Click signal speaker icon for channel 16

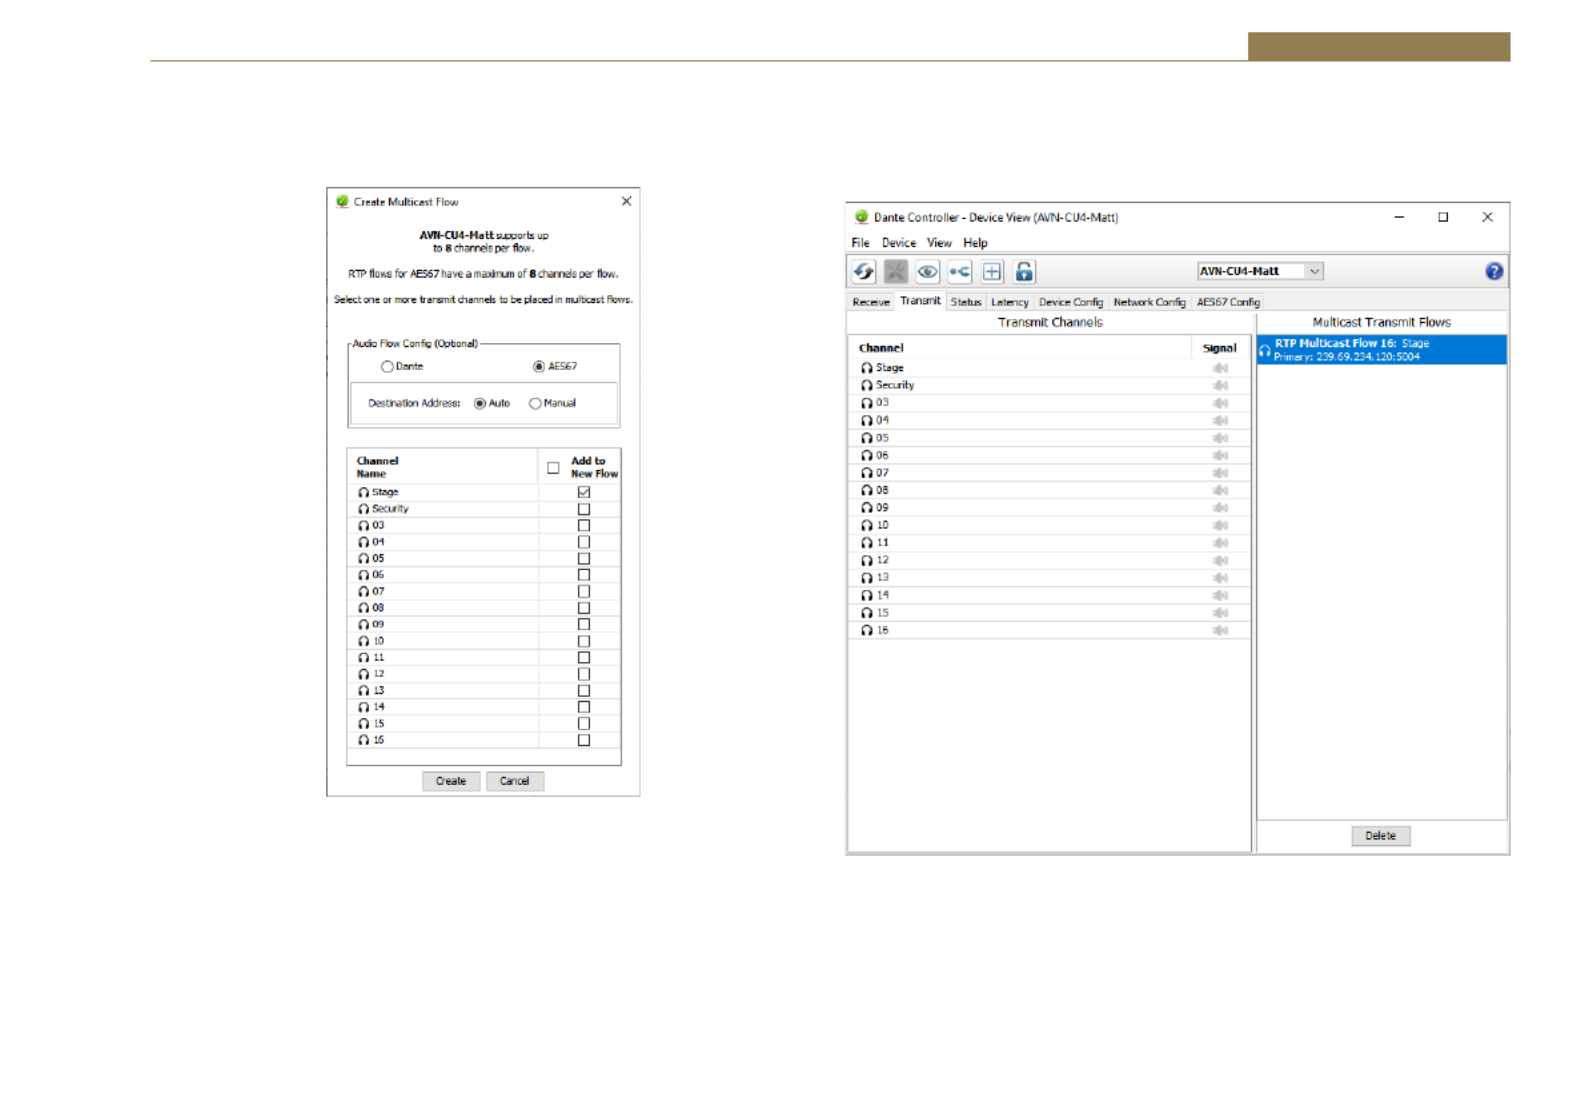pos(1220,630)
